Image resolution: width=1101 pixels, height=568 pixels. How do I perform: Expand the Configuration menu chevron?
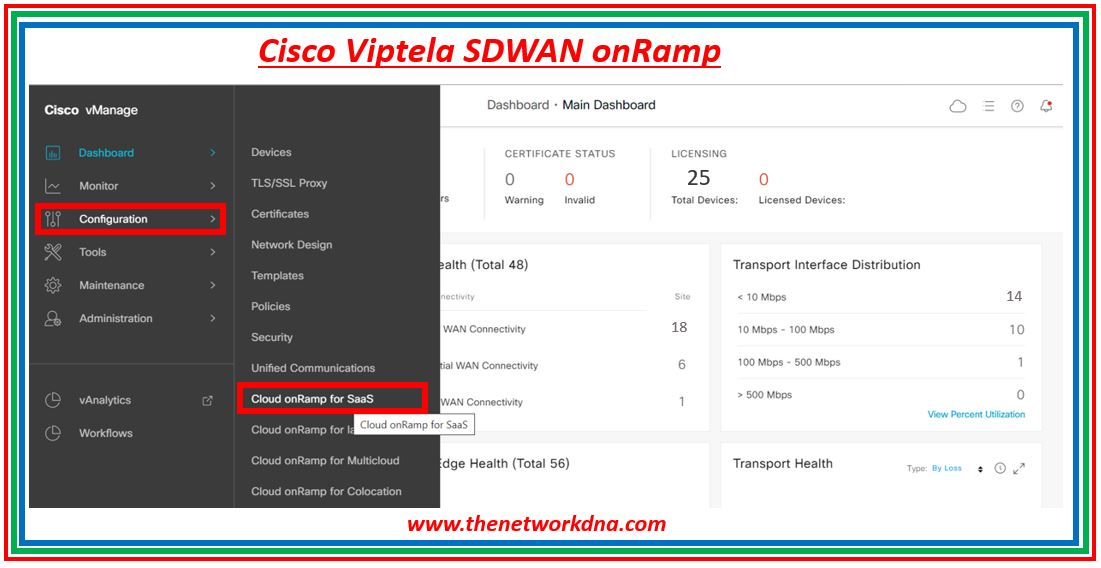[212, 219]
